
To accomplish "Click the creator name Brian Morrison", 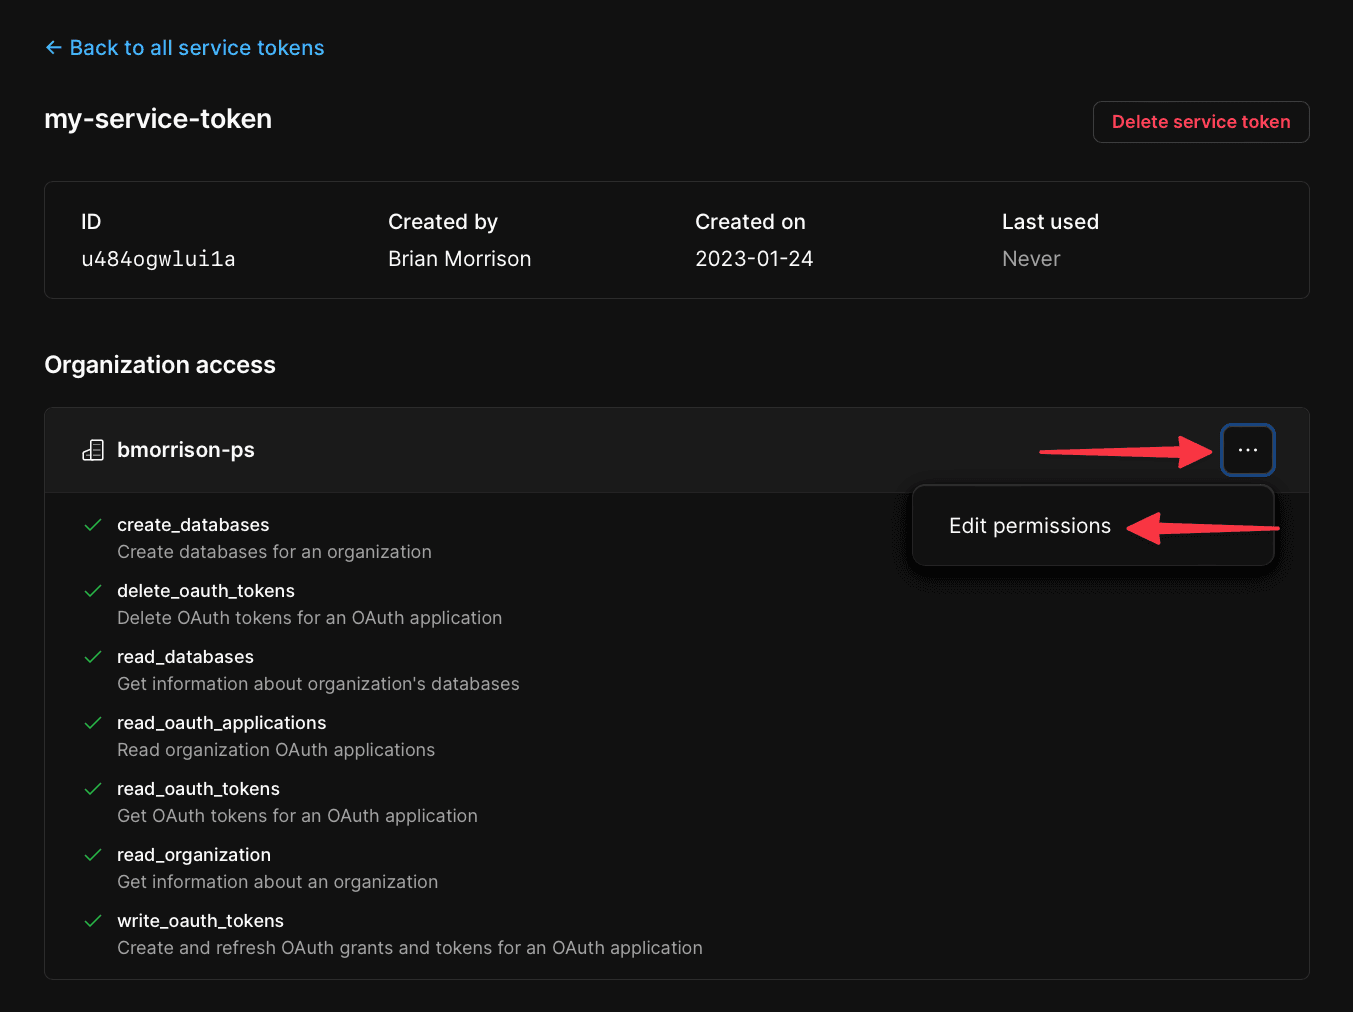I will [x=460, y=259].
